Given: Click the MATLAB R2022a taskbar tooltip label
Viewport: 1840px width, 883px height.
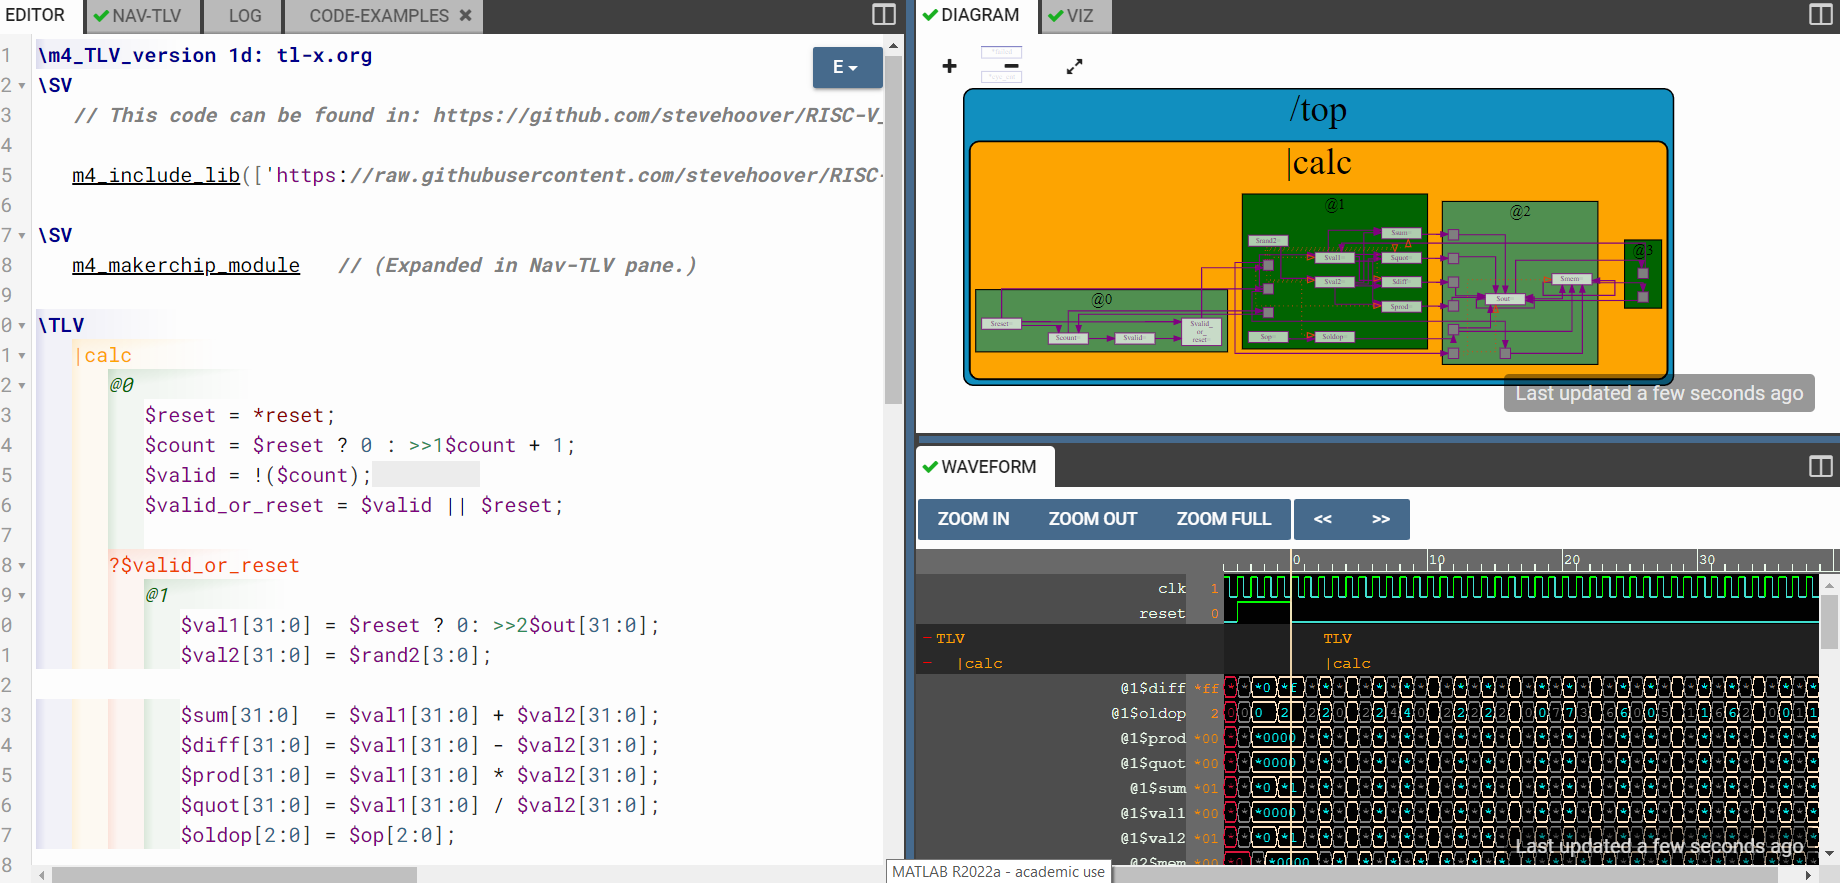Looking at the screenshot, I should pyautogui.click(x=998, y=872).
